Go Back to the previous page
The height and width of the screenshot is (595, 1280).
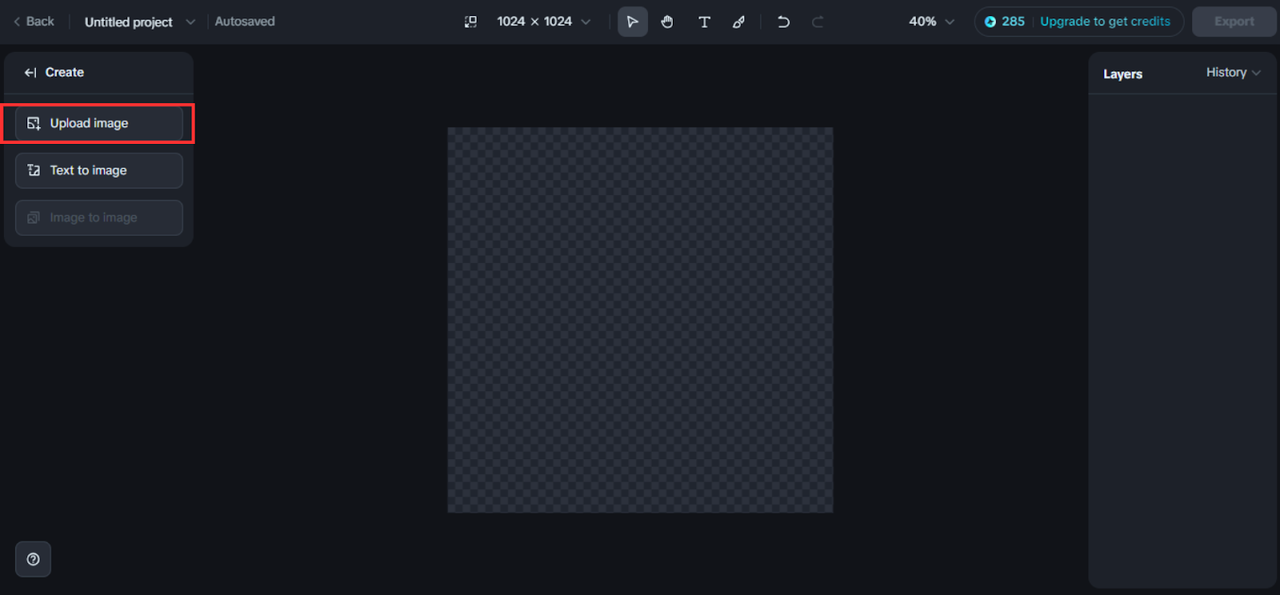pyautogui.click(x=33, y=21)
